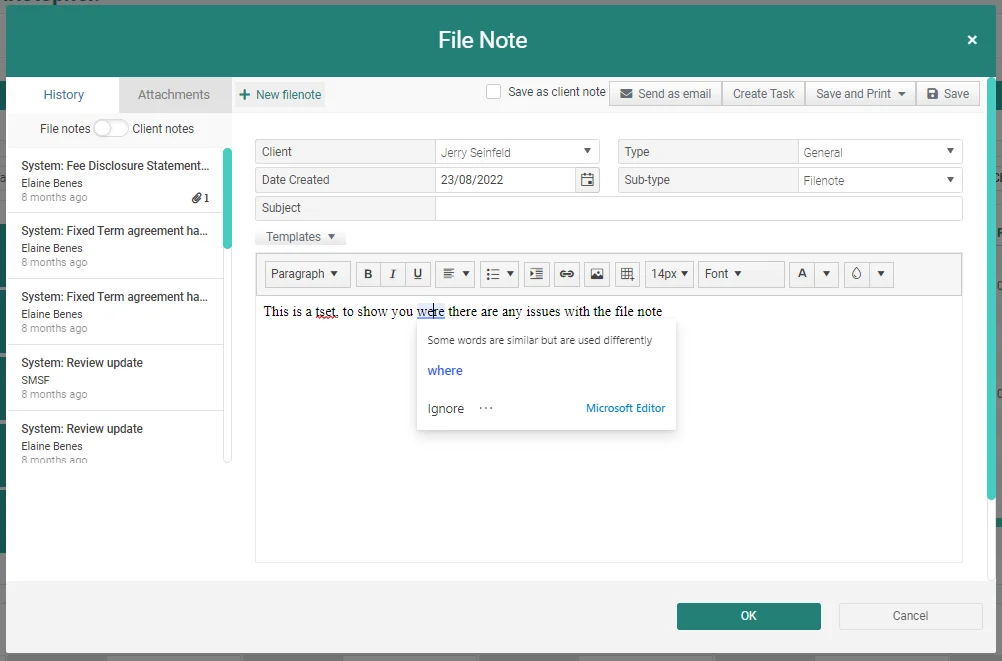Screen dimensions: 1002x661
Task: Insert an image into the note
Action: point(597,274)
